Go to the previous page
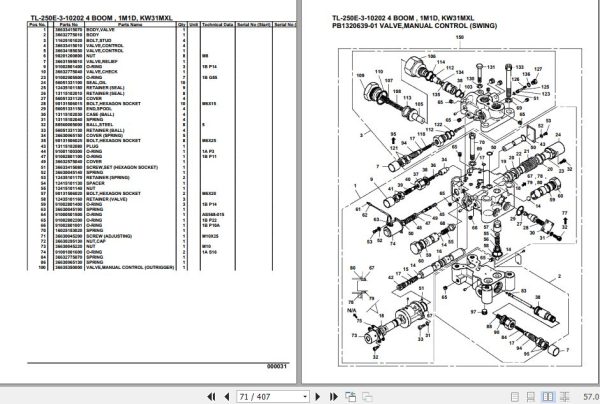Image resolution: width=600 pixels, height=404 pixels. click(227, 397)
